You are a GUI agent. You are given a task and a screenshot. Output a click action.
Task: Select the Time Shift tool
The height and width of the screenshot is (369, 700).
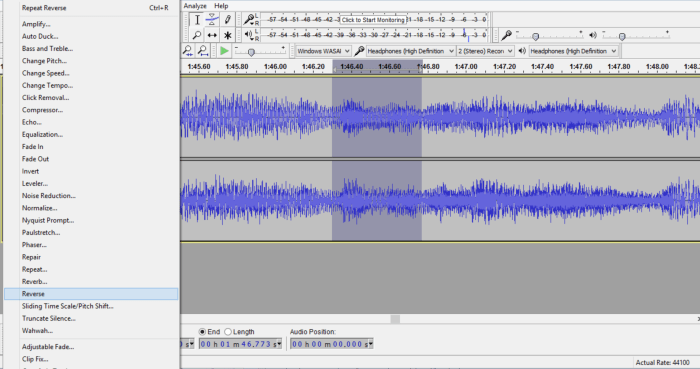tap(212, 35)
